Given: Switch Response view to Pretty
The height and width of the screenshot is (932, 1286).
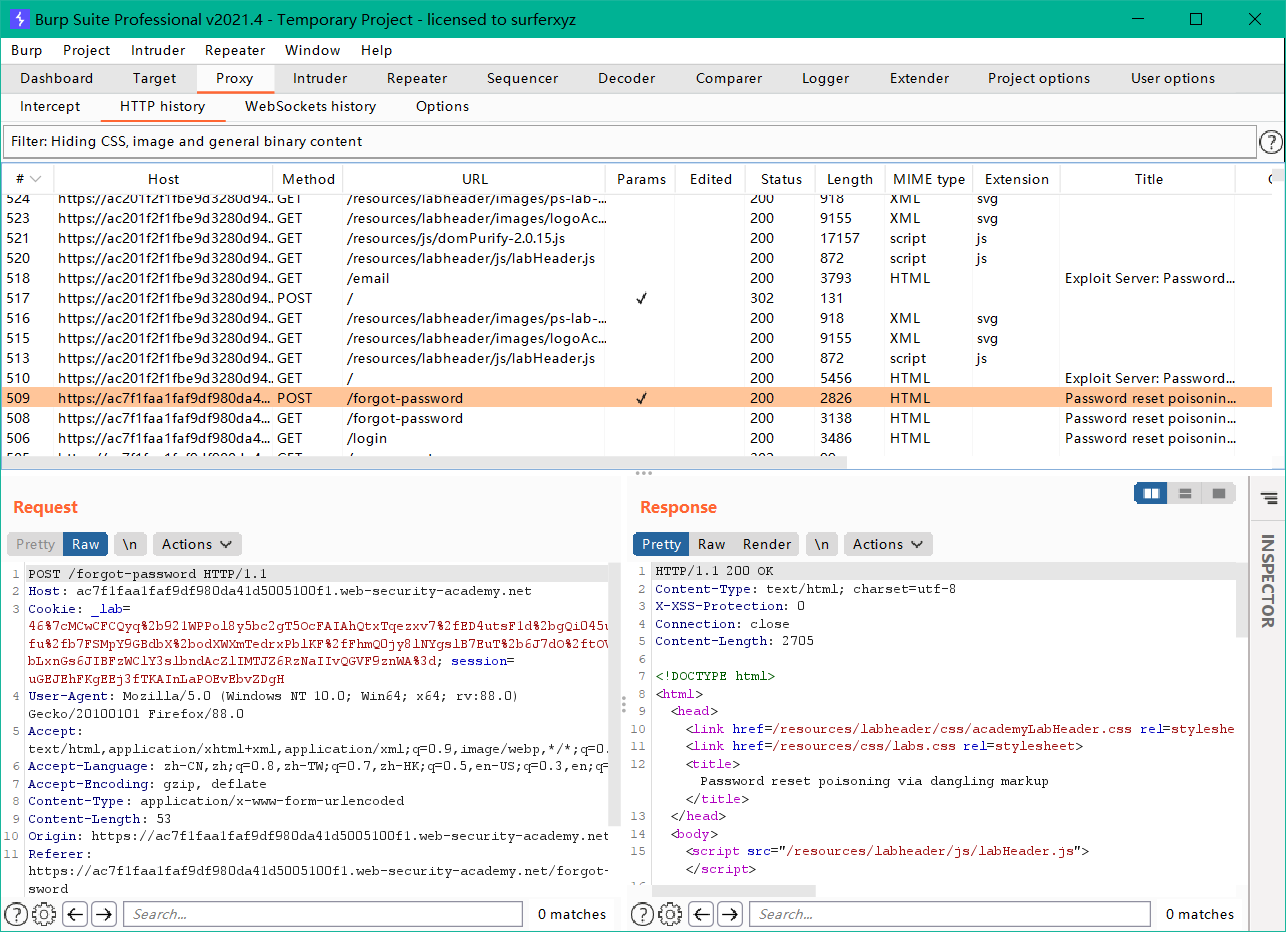Looking at the screenshot, I should pyautogui.click(x=661, y=544).
